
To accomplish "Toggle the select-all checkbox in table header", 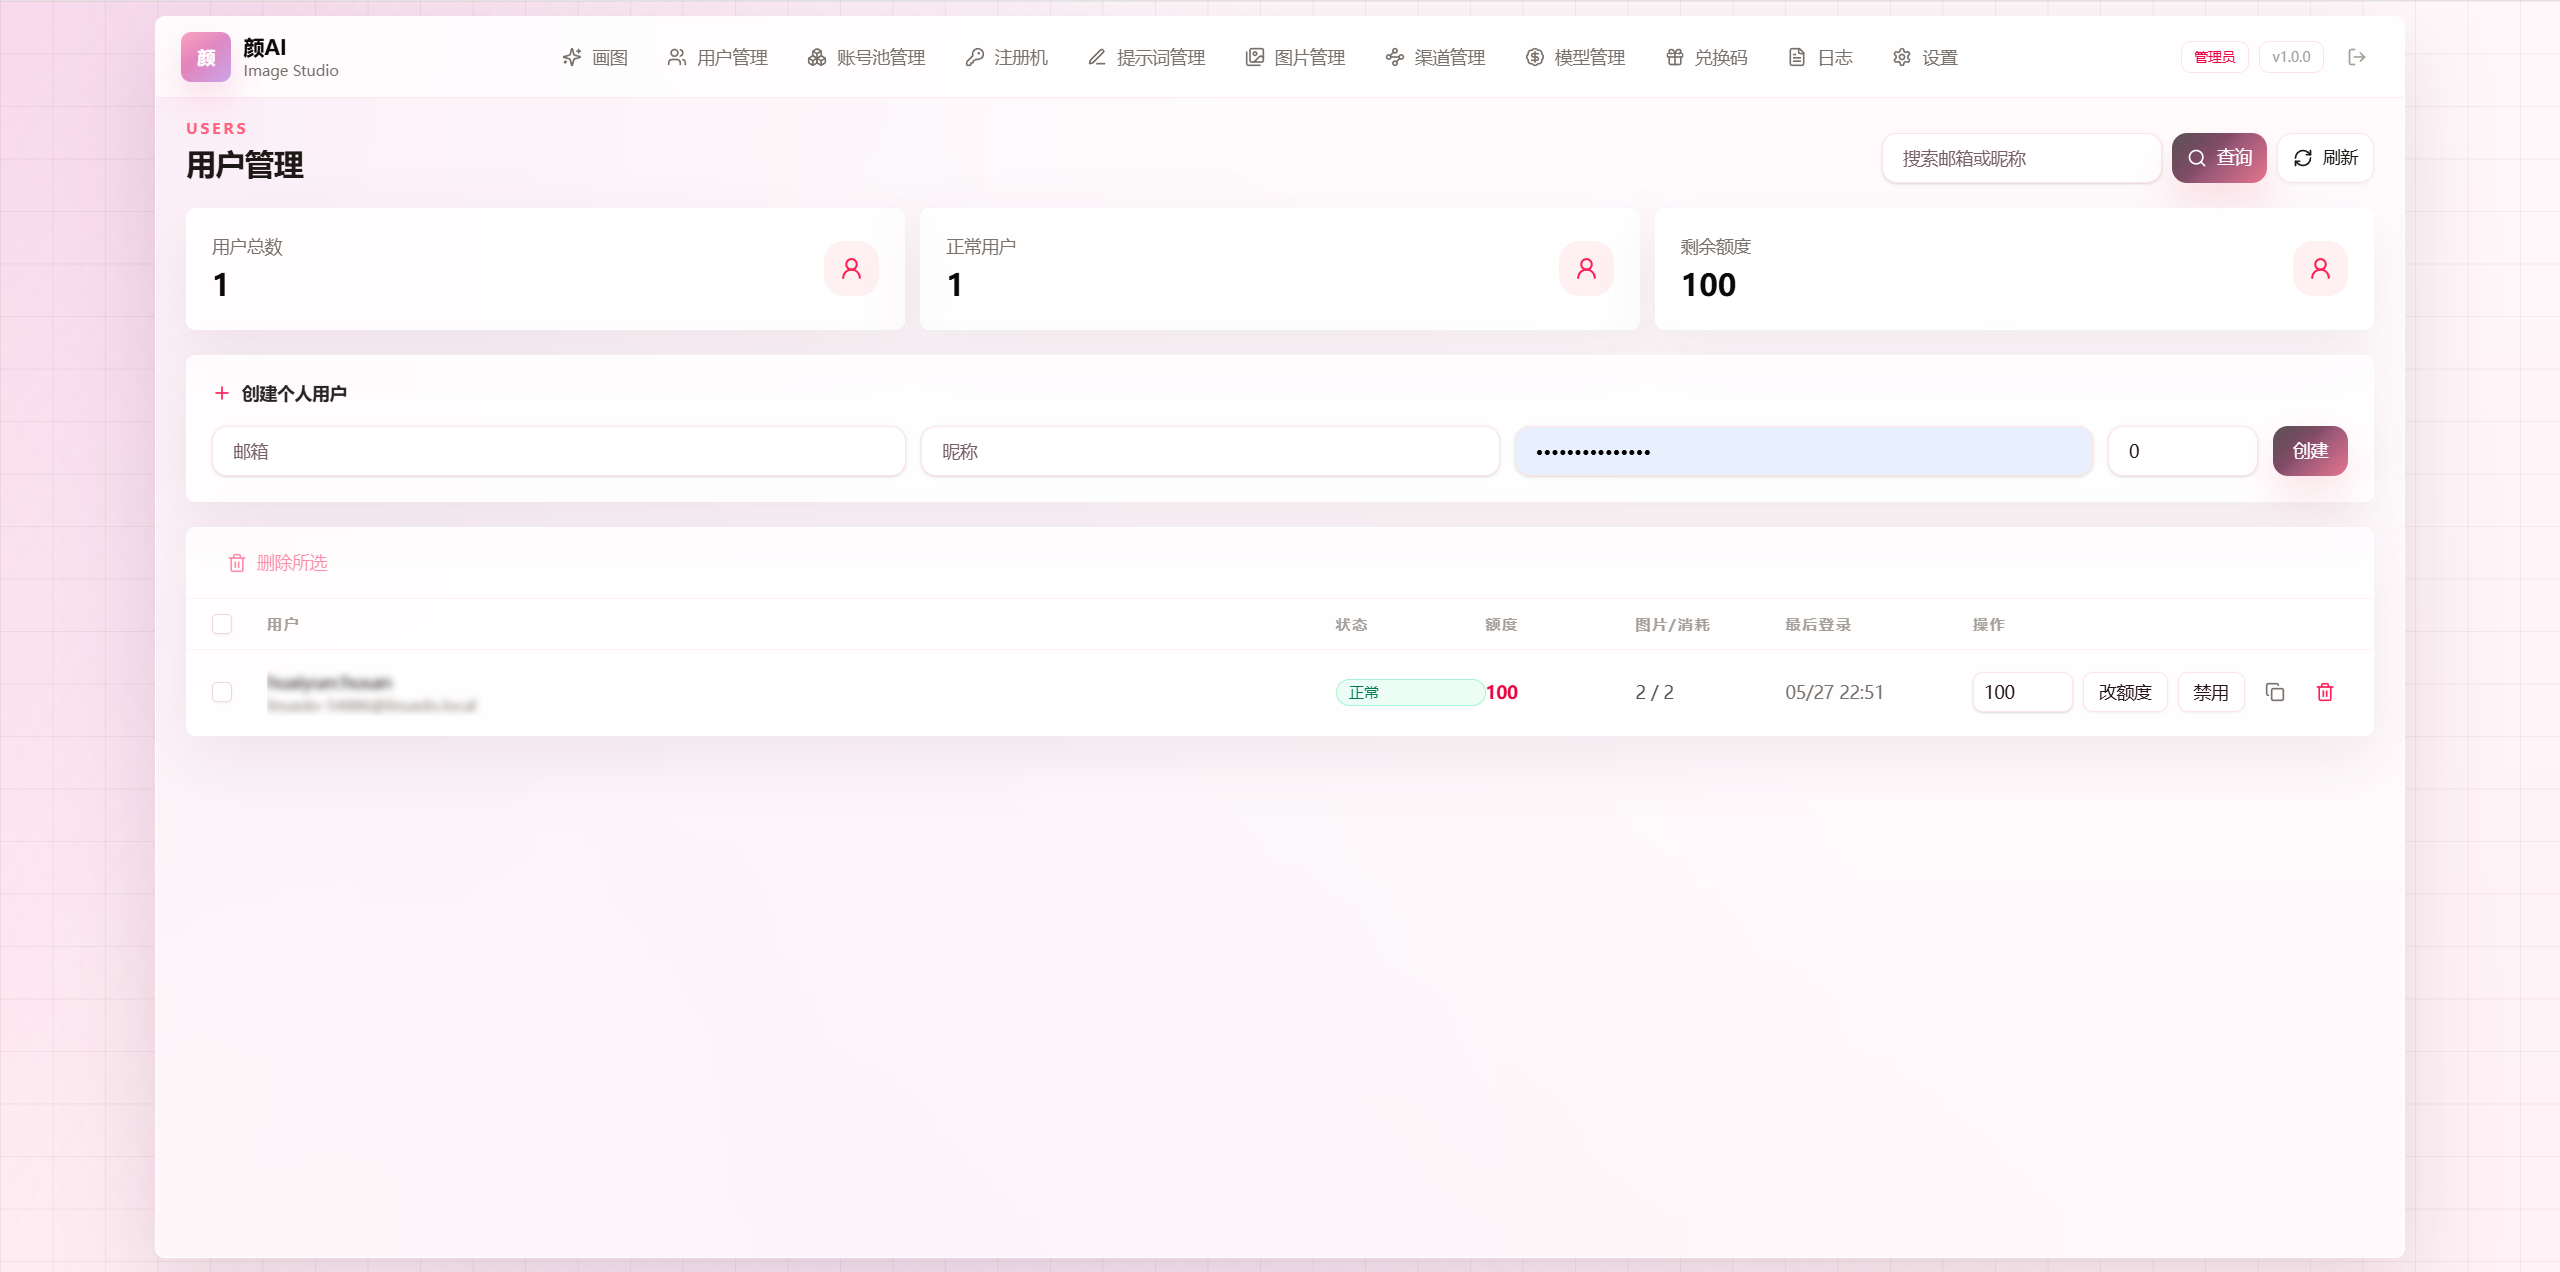I will [x=222, y=624].
